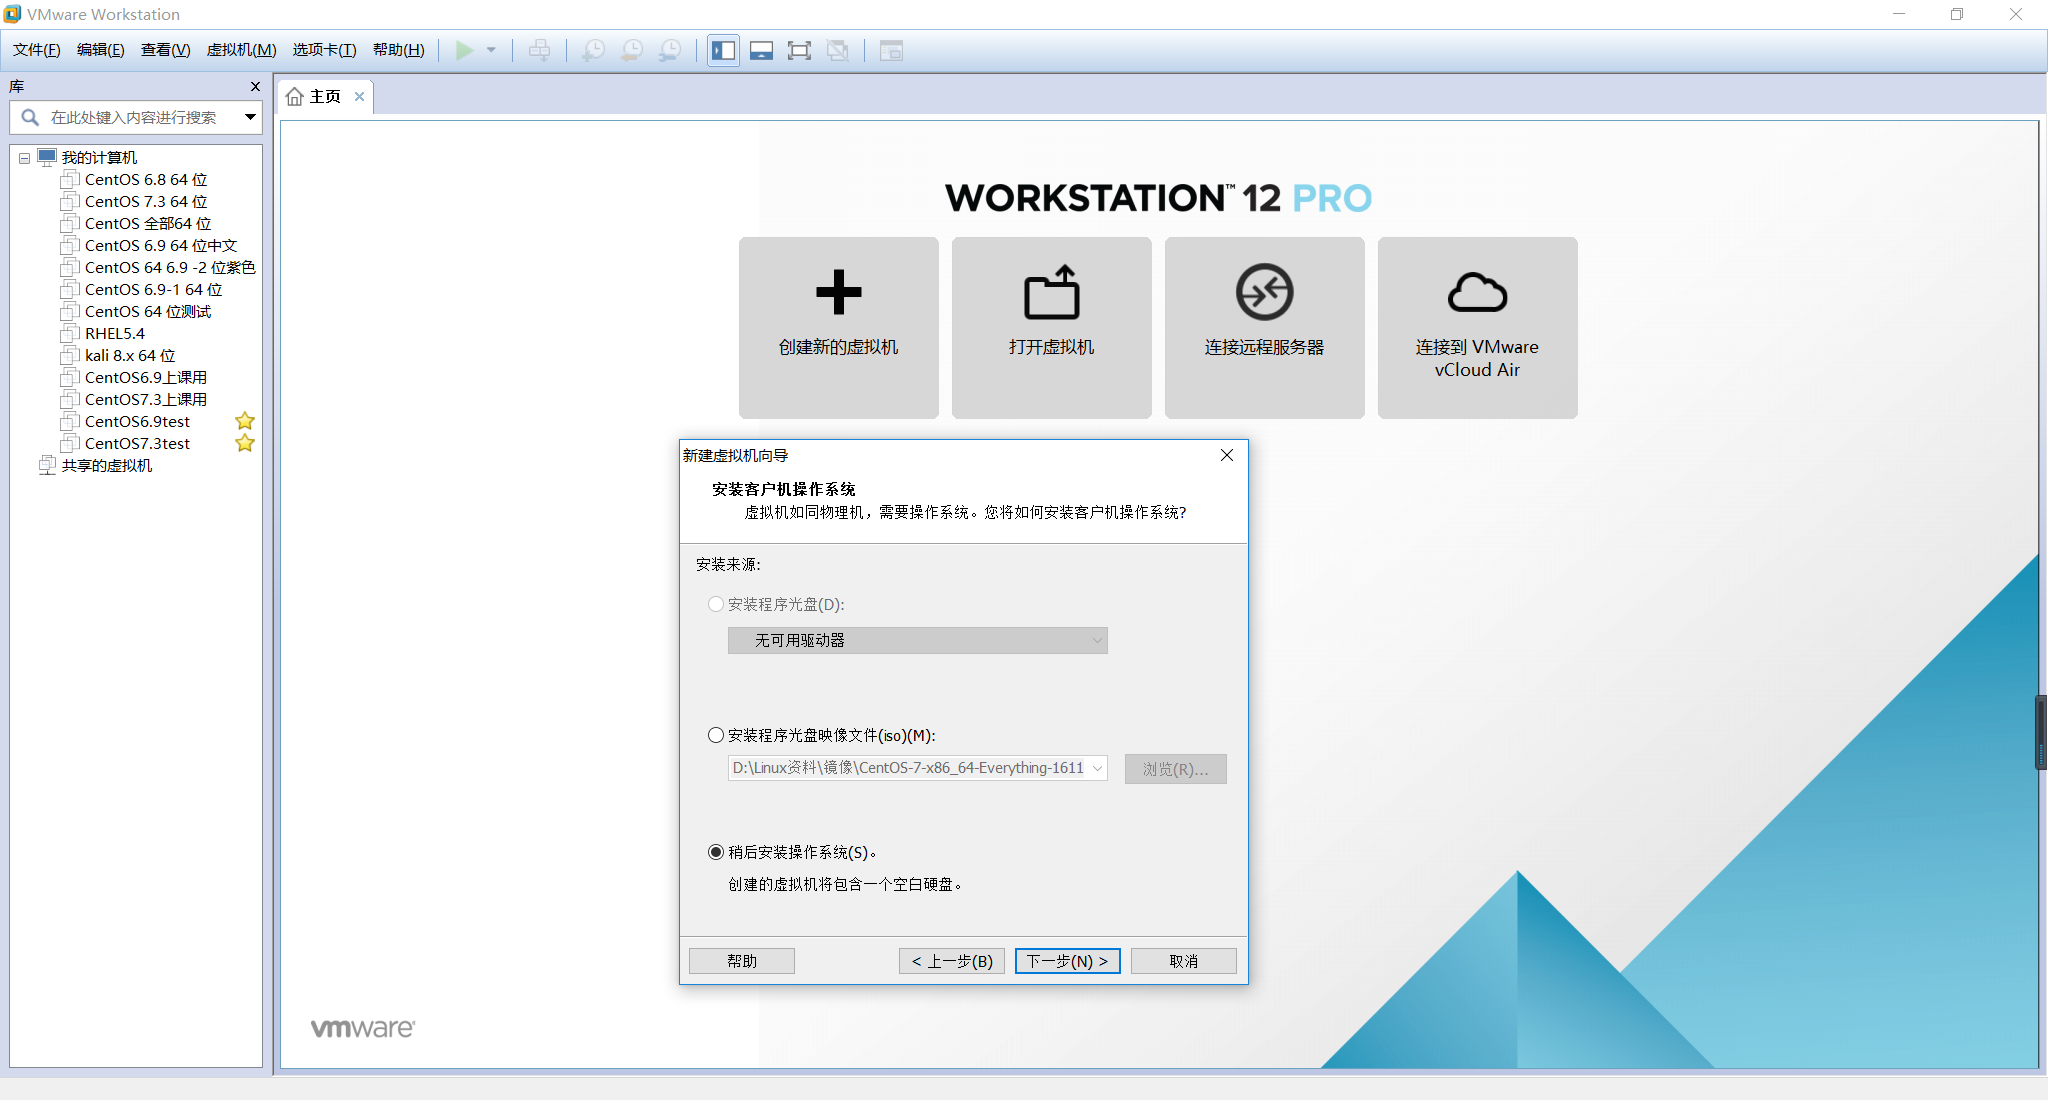Click the console view toolbar icon

pyautogui.click(x=891, y=50)
